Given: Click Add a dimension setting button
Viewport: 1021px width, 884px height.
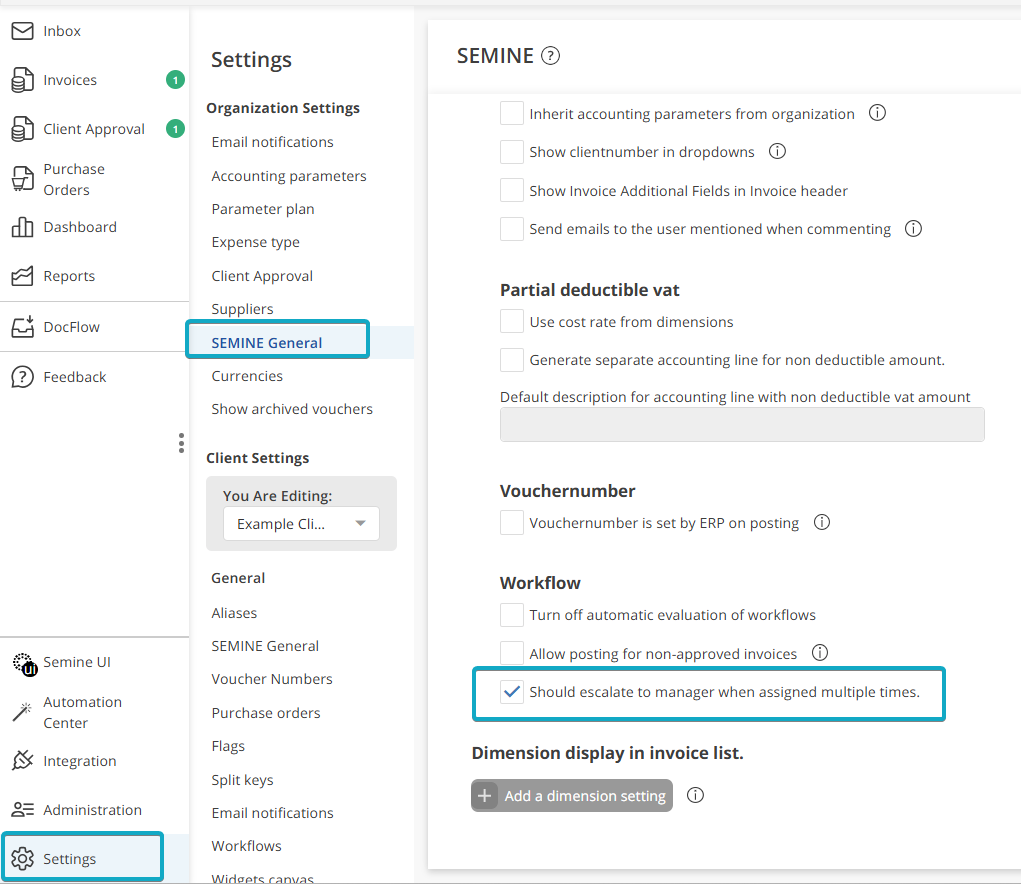Looking at the screenshot, I should pyautogui.click(x=572, y=796).
